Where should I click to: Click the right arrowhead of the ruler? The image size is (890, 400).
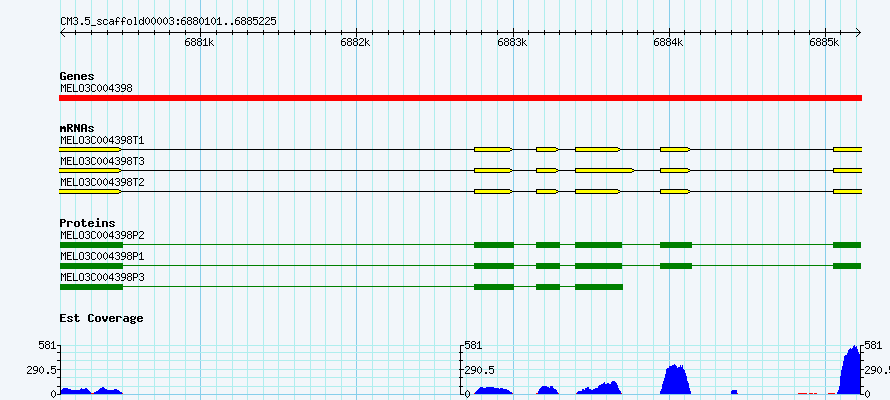coord(858,33)
